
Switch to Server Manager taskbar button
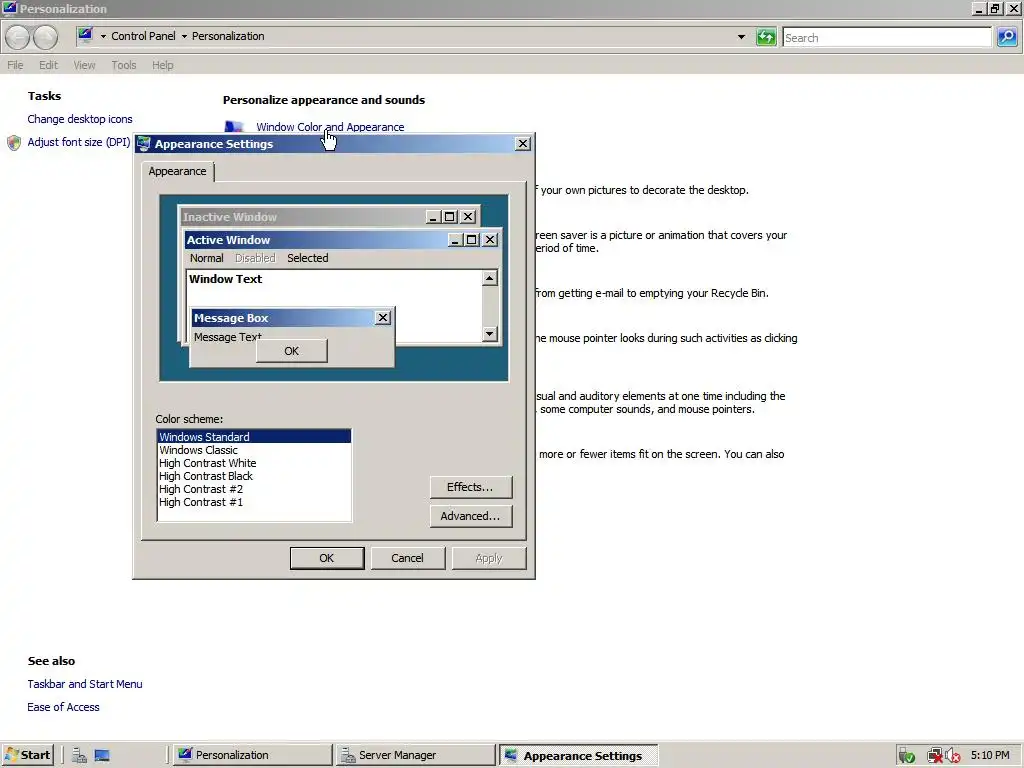tap(415, 755)
